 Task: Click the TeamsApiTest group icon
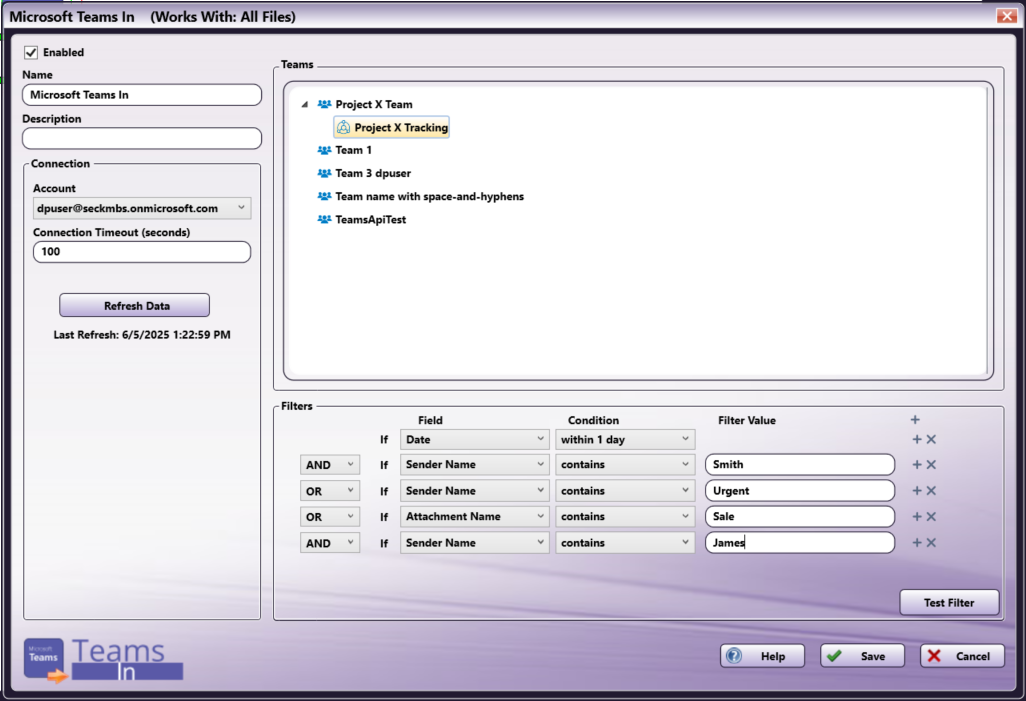324,219
